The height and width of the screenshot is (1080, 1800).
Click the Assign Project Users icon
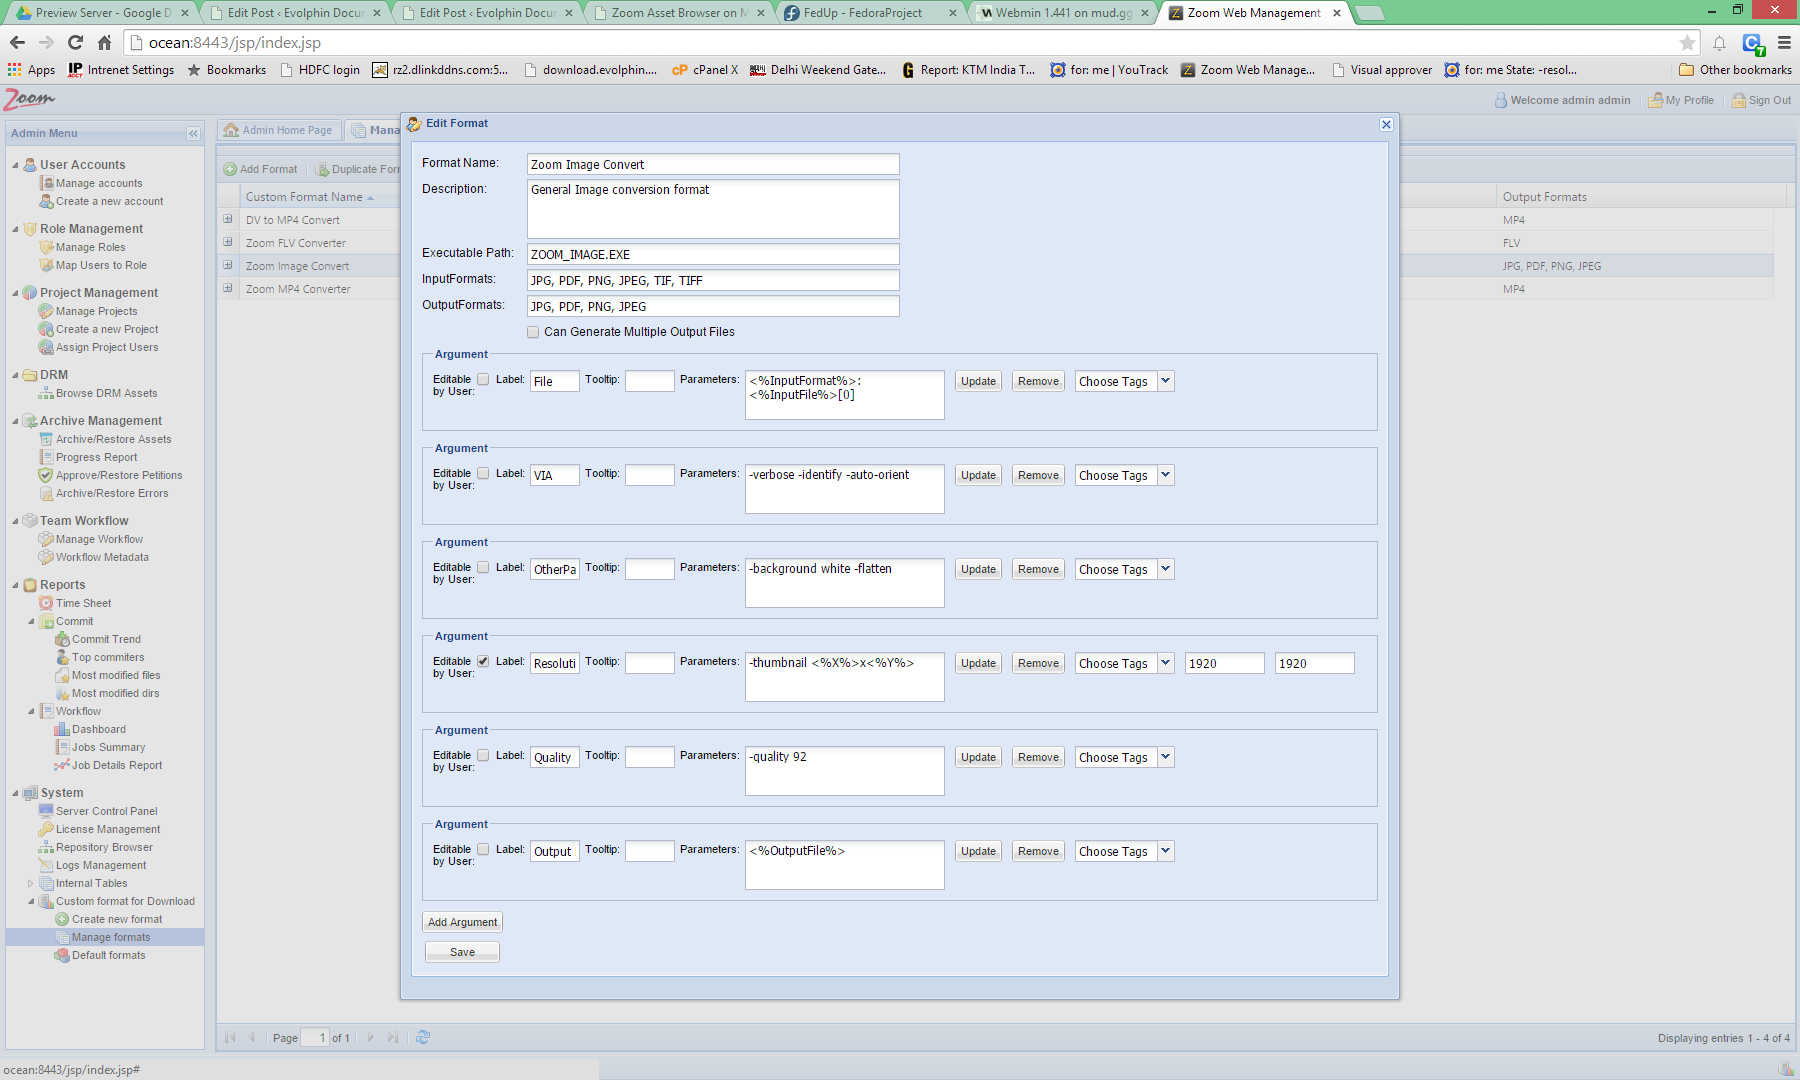pyautogui.click(x=46, y=347)
